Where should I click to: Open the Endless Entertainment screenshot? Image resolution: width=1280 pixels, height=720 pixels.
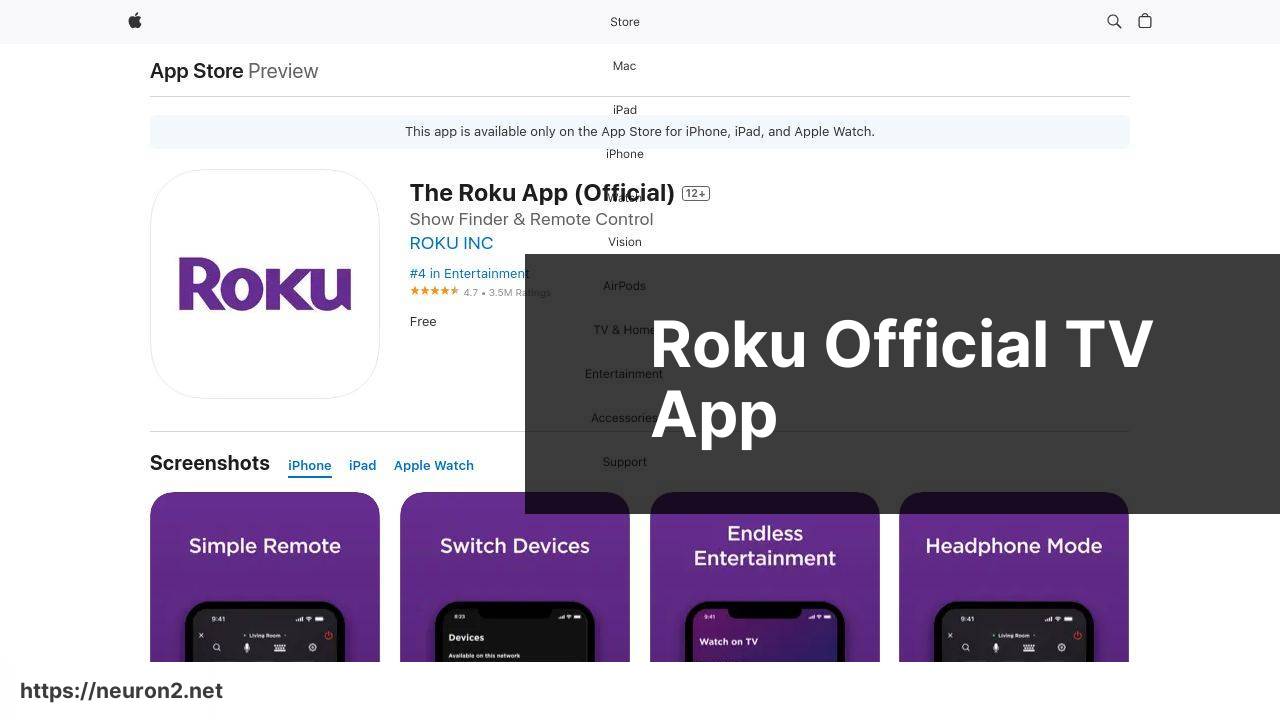point(765,577)
